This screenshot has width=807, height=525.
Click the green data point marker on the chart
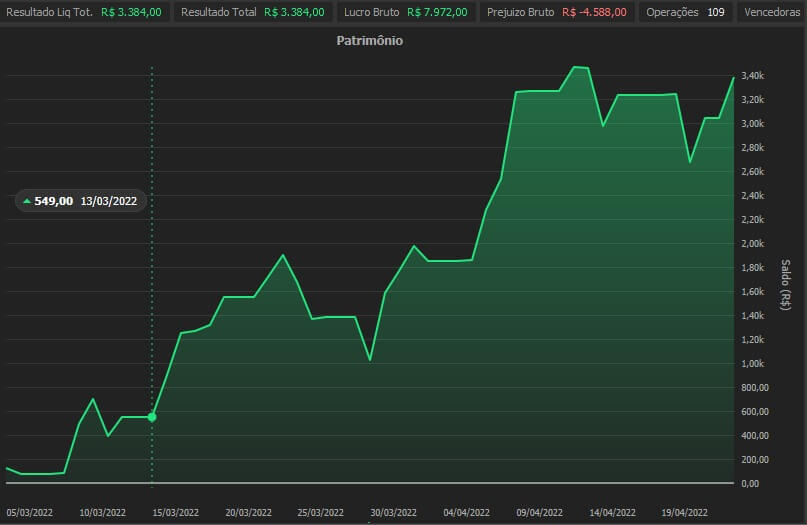click(x=152, y=417)
